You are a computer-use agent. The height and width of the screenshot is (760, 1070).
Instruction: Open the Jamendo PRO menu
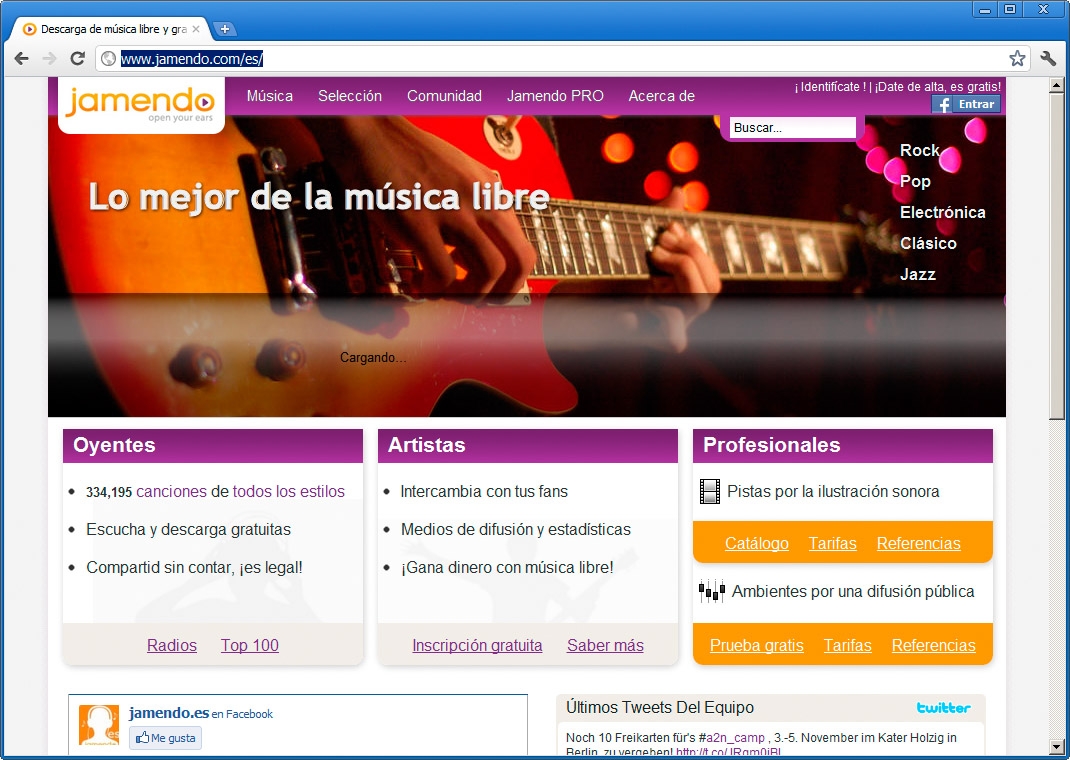tap(555, 96)
